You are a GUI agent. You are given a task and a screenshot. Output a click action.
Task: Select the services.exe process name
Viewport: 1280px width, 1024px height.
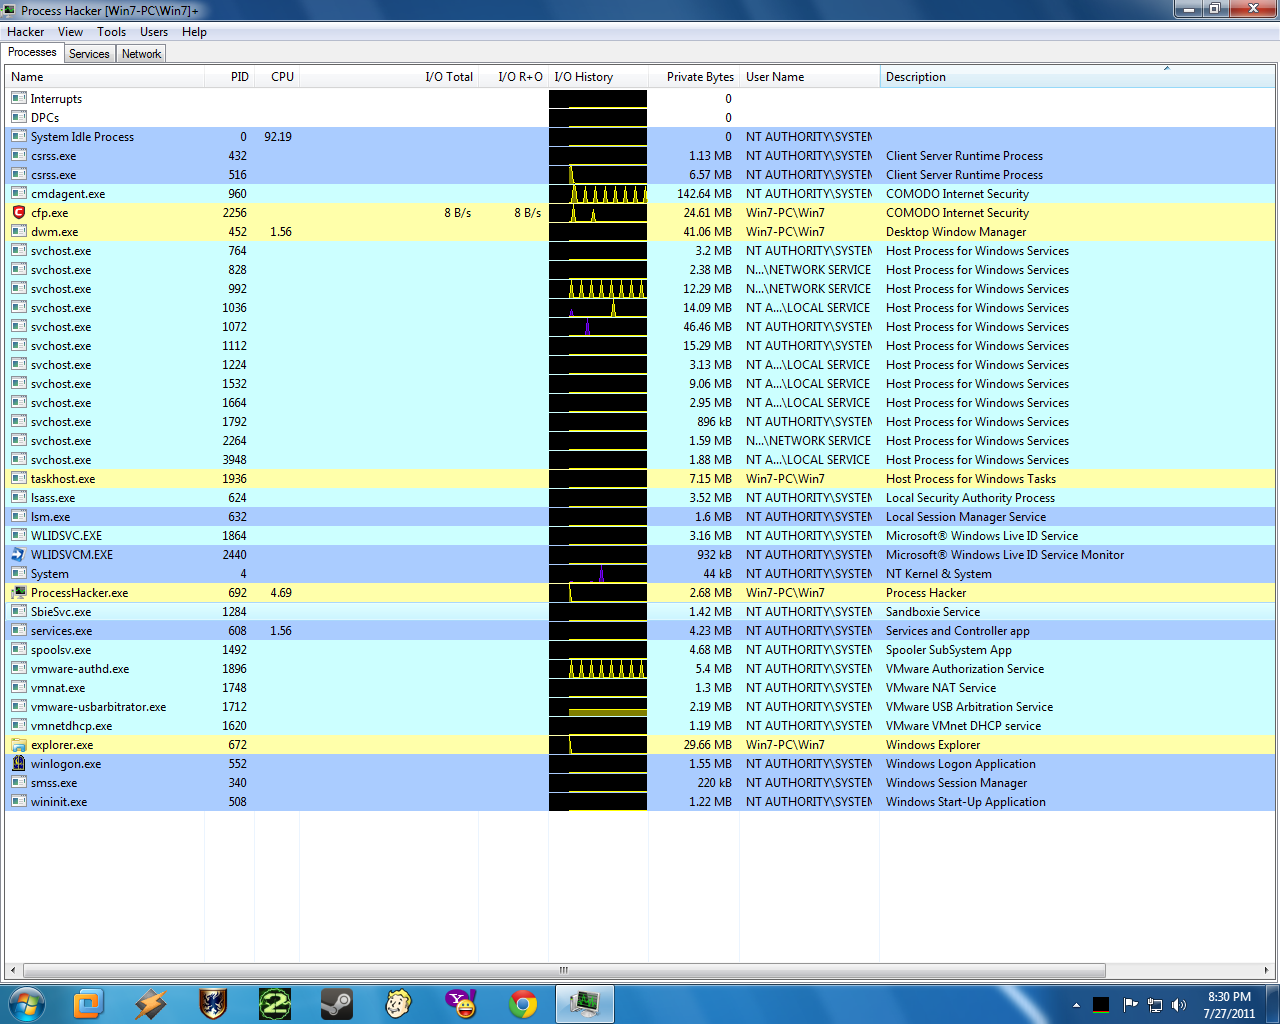[61, 631]
